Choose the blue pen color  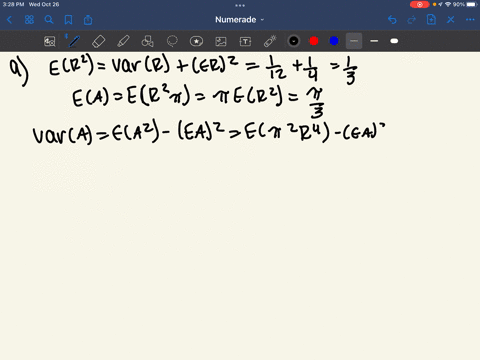334,41
